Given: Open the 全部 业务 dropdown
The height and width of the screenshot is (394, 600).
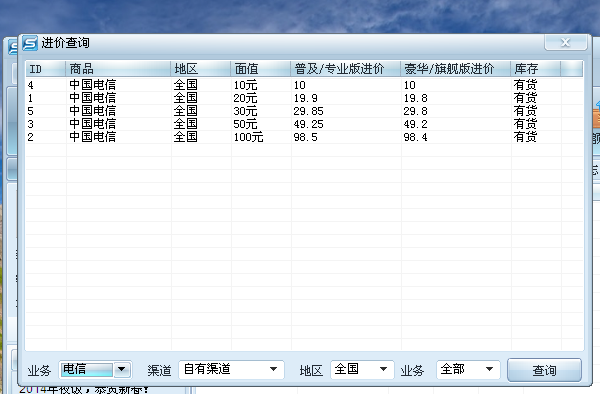Looking at the screenshot, I should pyautogui.click(x=468, y=370).
